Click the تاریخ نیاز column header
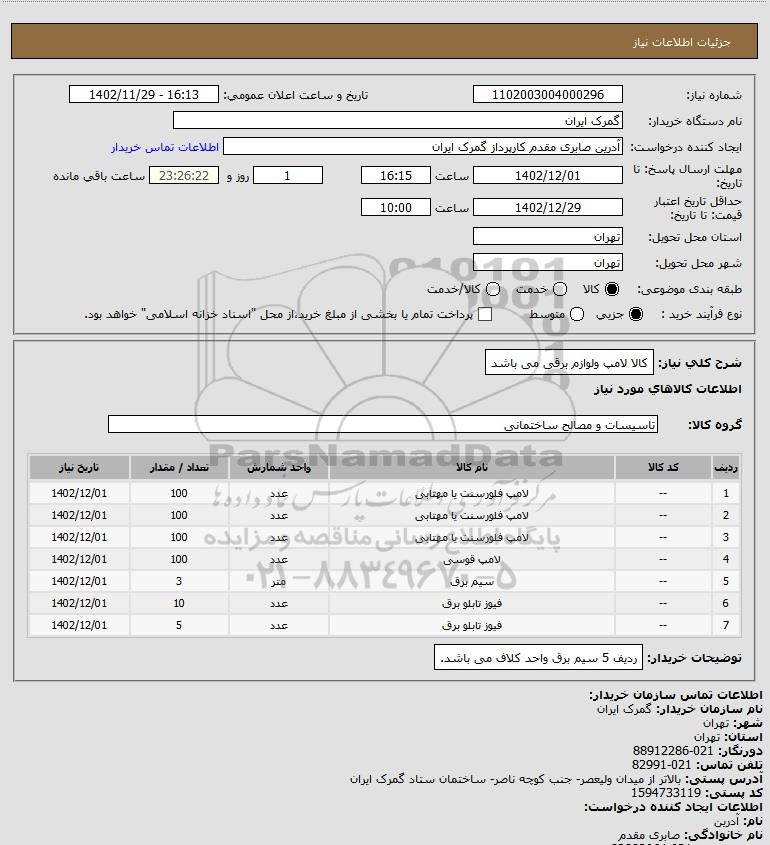This screenshot has height=845, width=770. pyautogui.click(x=79, y=468)
